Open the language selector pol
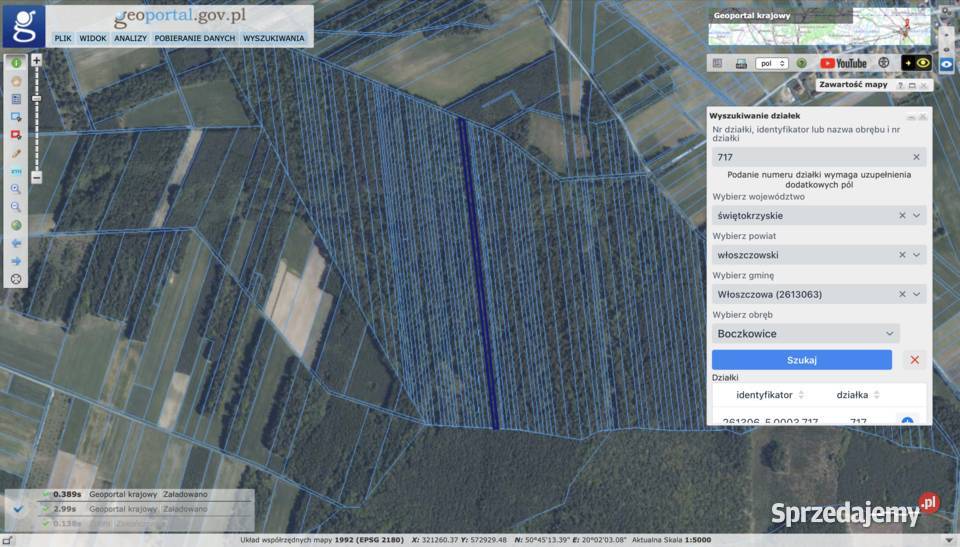Screen dimensions: 960x547 [771, 63]
